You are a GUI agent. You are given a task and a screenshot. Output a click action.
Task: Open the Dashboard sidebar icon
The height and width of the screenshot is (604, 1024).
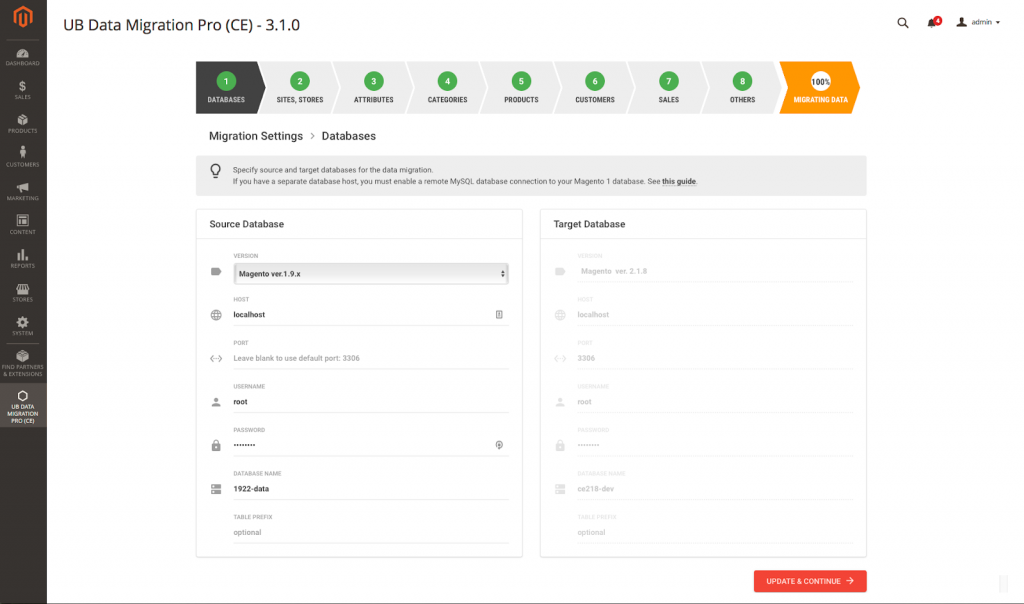coord(22,56)
